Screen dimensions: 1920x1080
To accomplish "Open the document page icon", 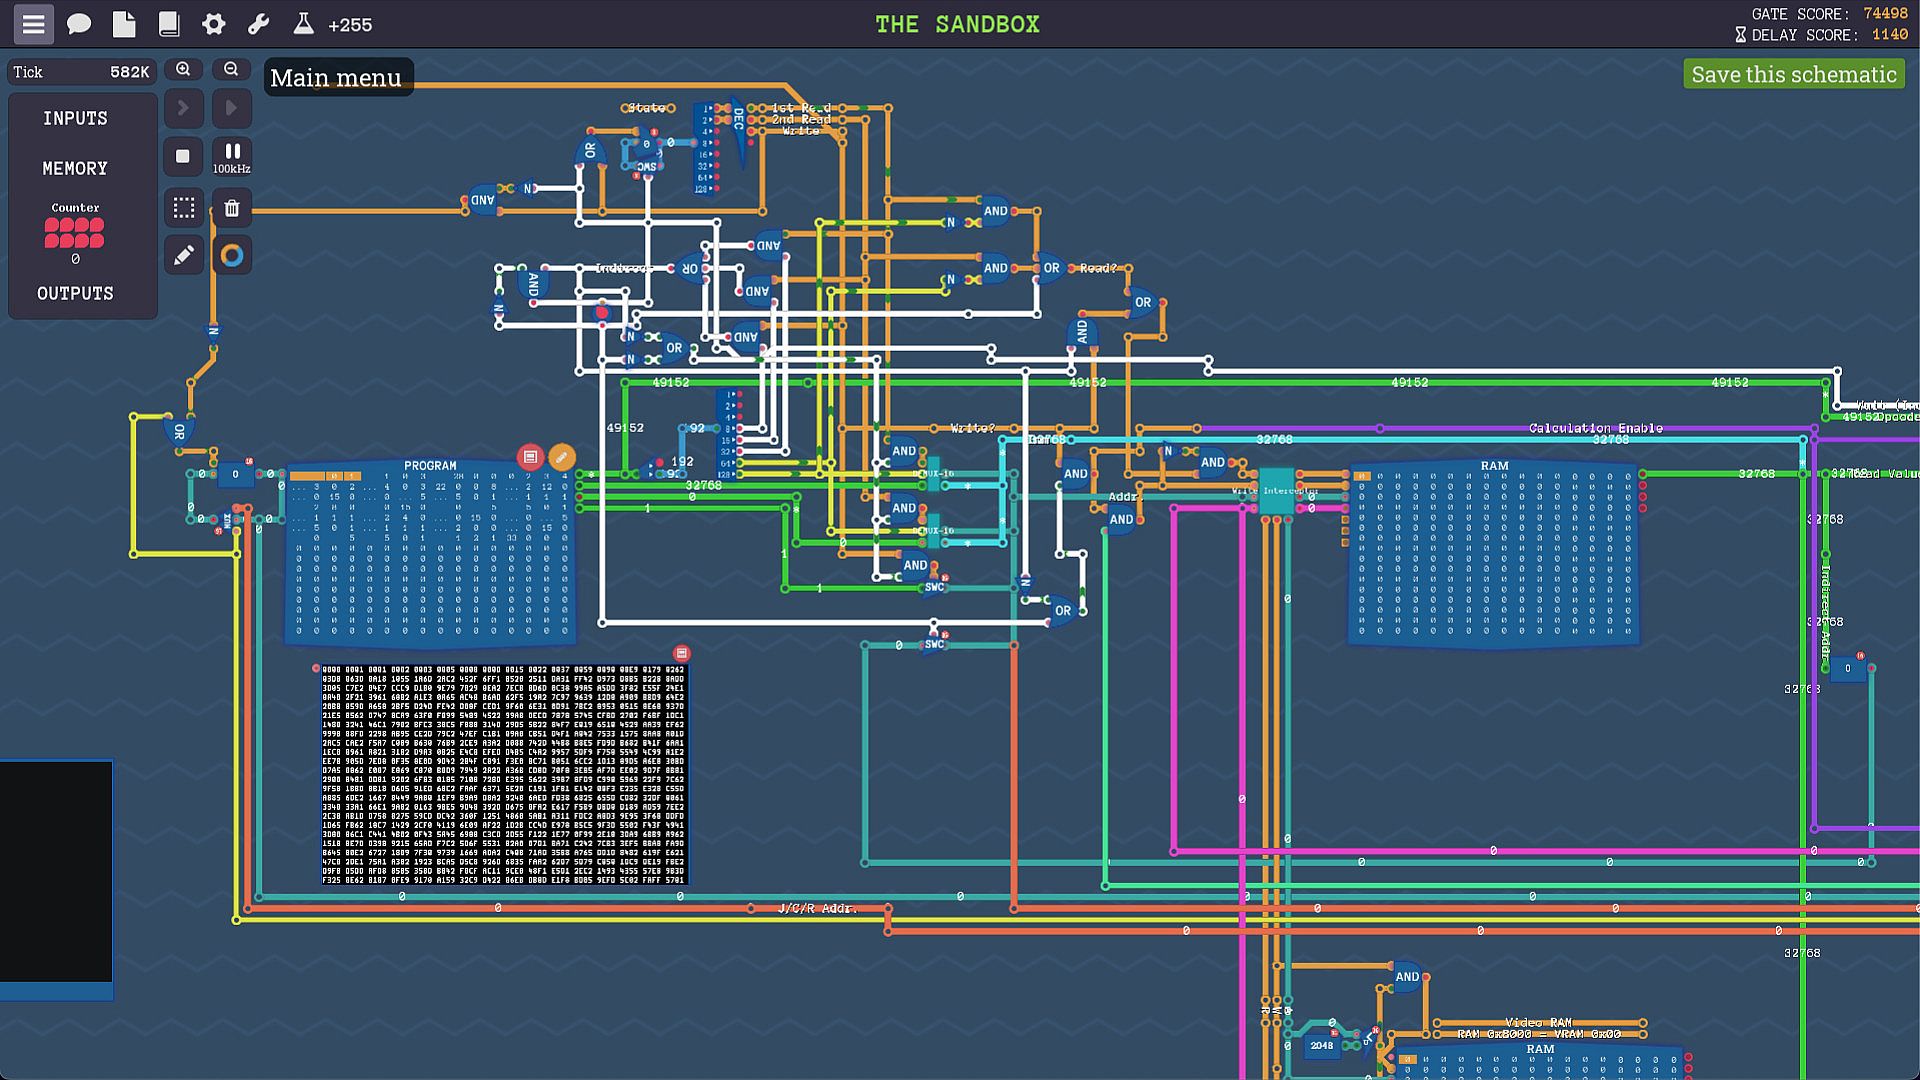I will point(124,24).
